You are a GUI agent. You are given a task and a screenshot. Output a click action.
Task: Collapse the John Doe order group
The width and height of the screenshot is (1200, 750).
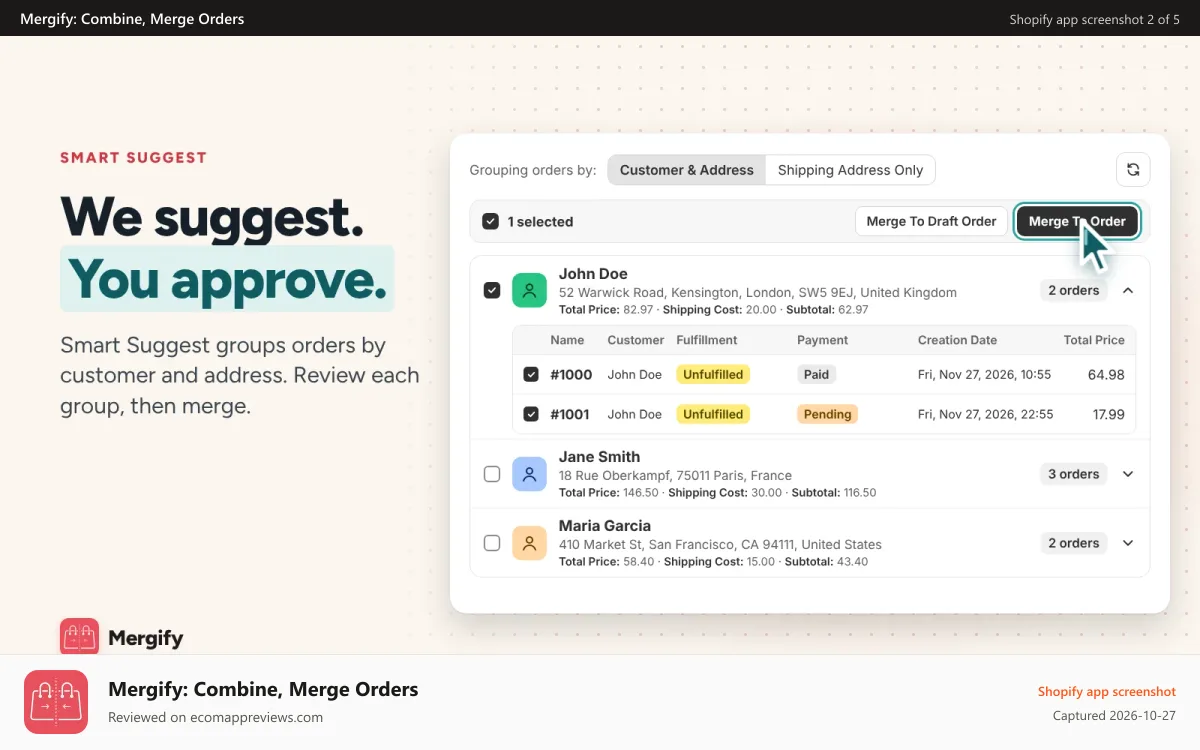coord(1128,290)
